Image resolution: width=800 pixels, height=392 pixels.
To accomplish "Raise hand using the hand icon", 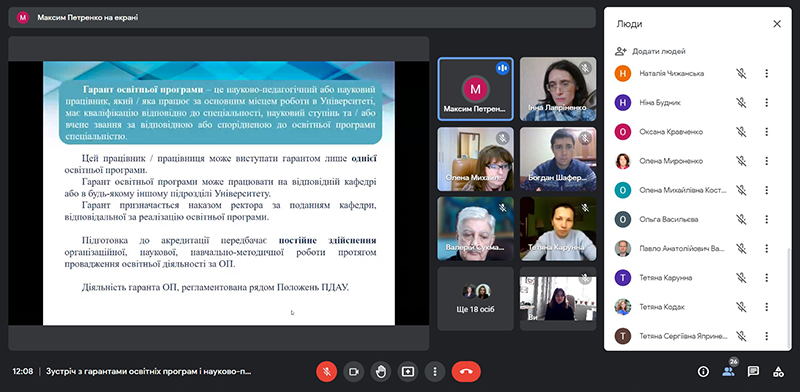I will tap(381, 372).
